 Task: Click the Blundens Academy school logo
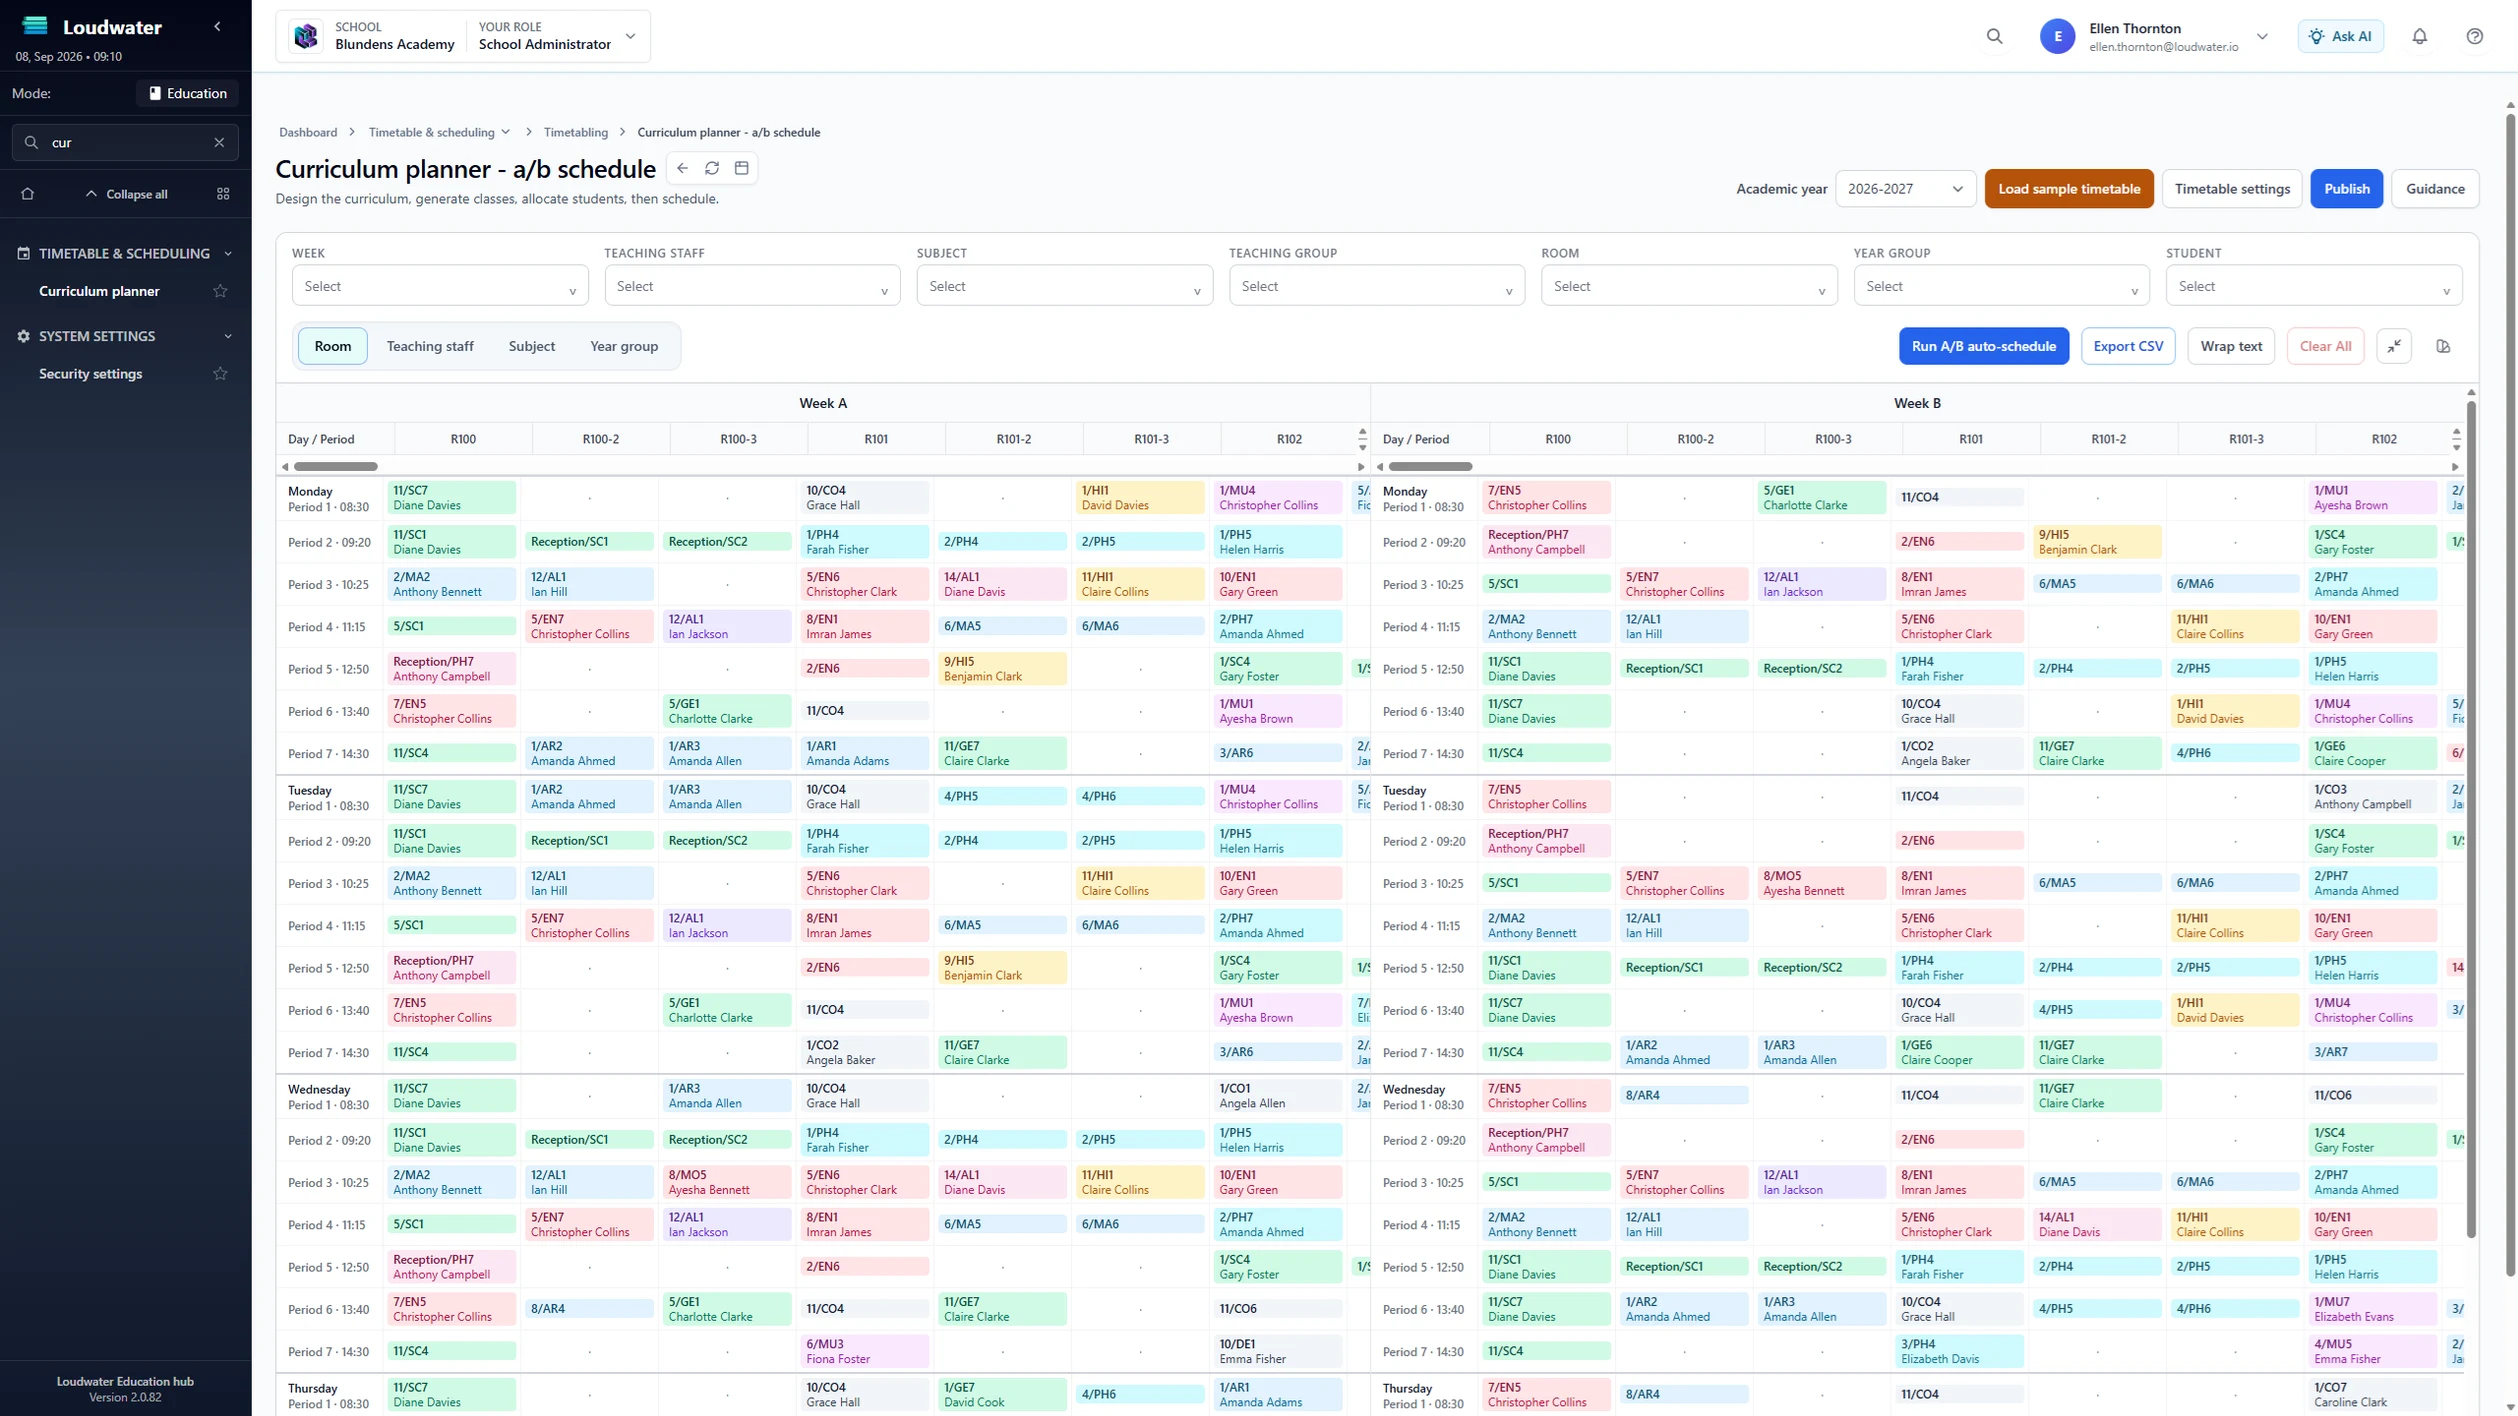coord(306,36)
